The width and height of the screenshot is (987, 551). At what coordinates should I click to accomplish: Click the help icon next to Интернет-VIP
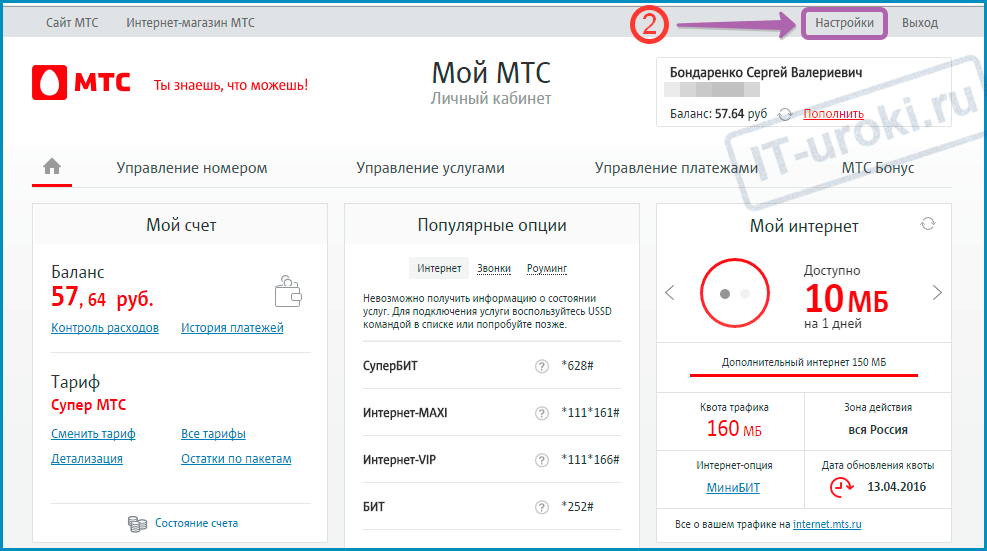[x=542, y=460]
